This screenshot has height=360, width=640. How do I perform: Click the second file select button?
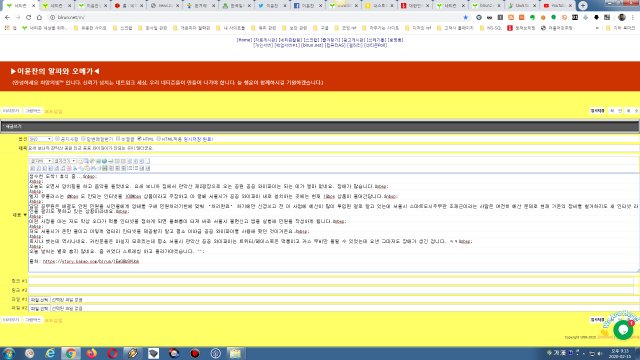(x=39, y=309)
